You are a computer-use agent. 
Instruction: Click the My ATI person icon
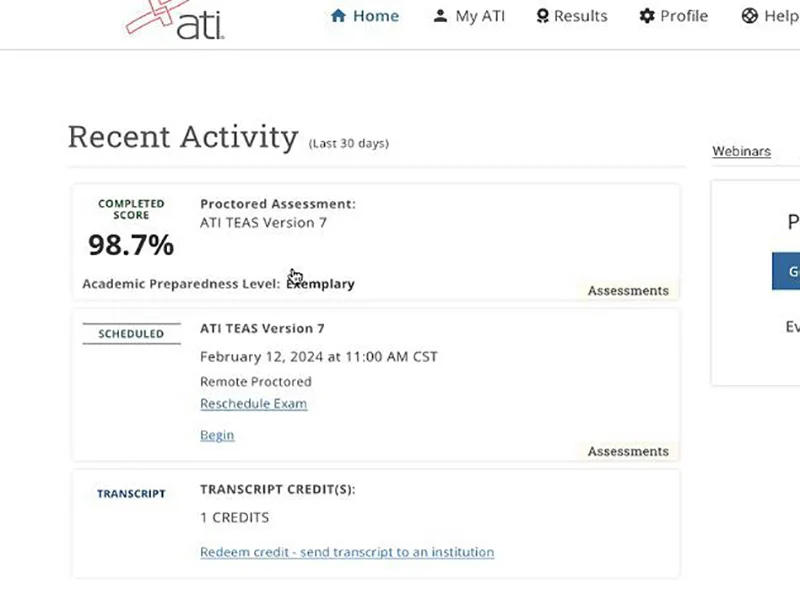tap(440, 16)
